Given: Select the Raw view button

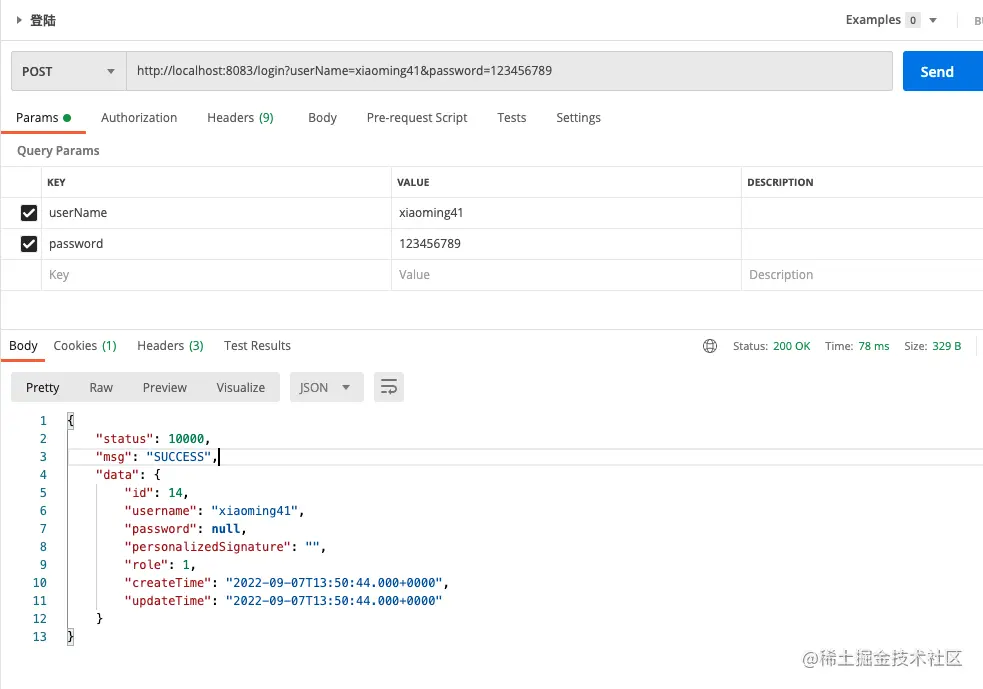Looking at the screenshot, I should click(x=101, y=387).
